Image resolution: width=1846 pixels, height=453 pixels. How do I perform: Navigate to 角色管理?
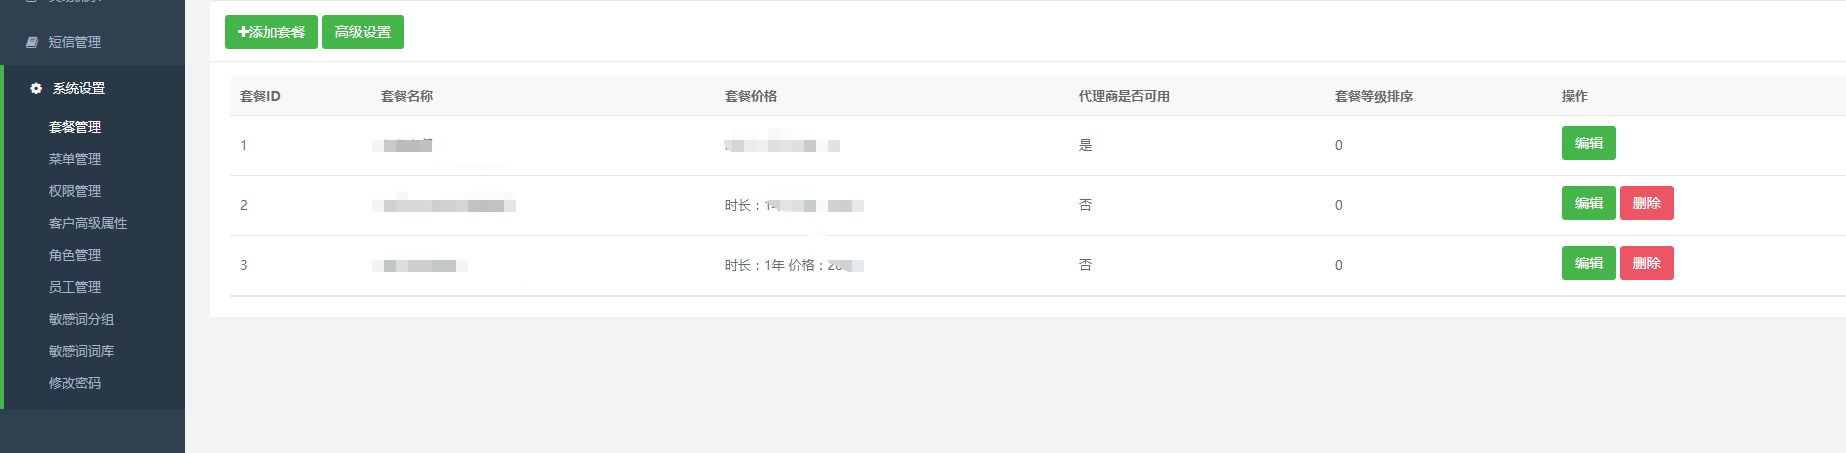click(x=75, y=255)
